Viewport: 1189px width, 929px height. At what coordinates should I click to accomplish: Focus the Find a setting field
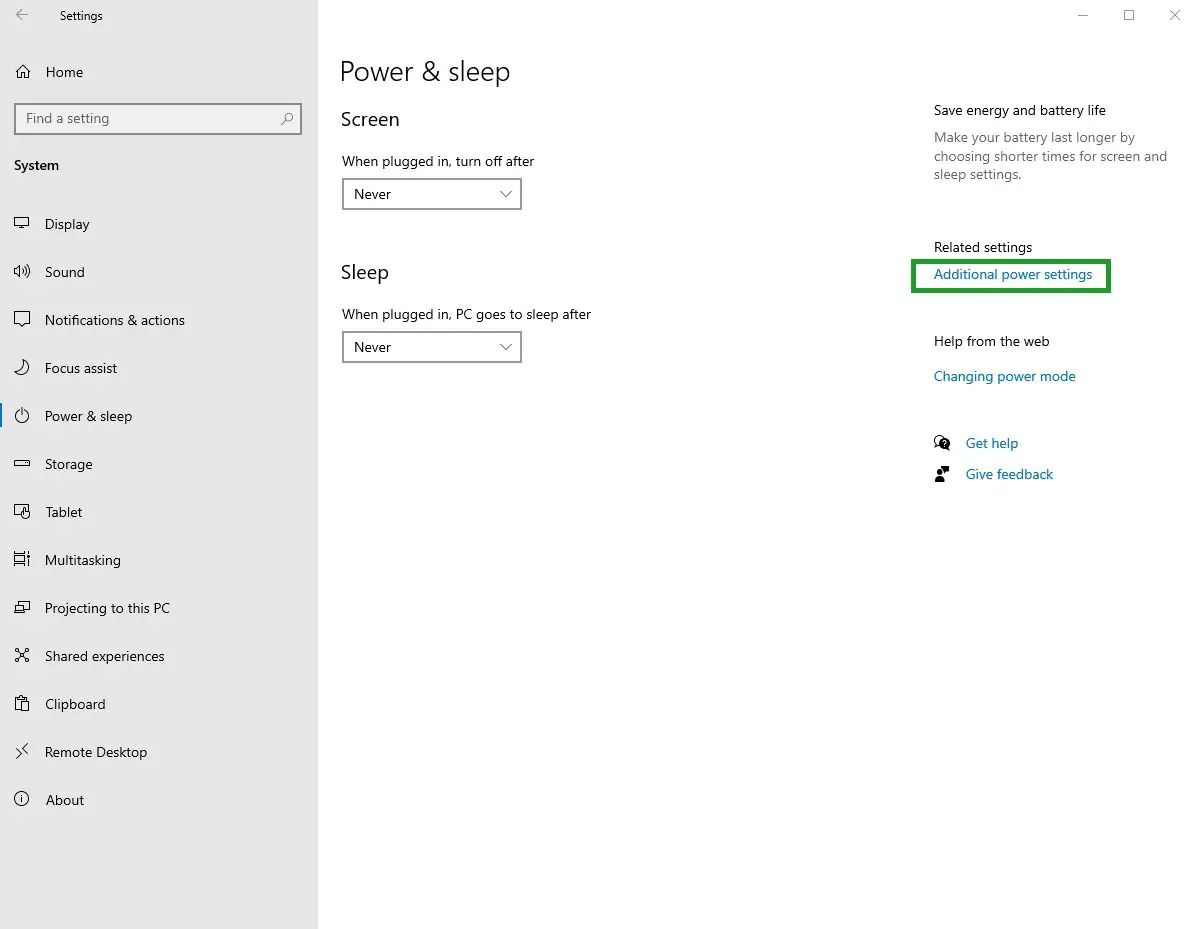click(158, 118)
